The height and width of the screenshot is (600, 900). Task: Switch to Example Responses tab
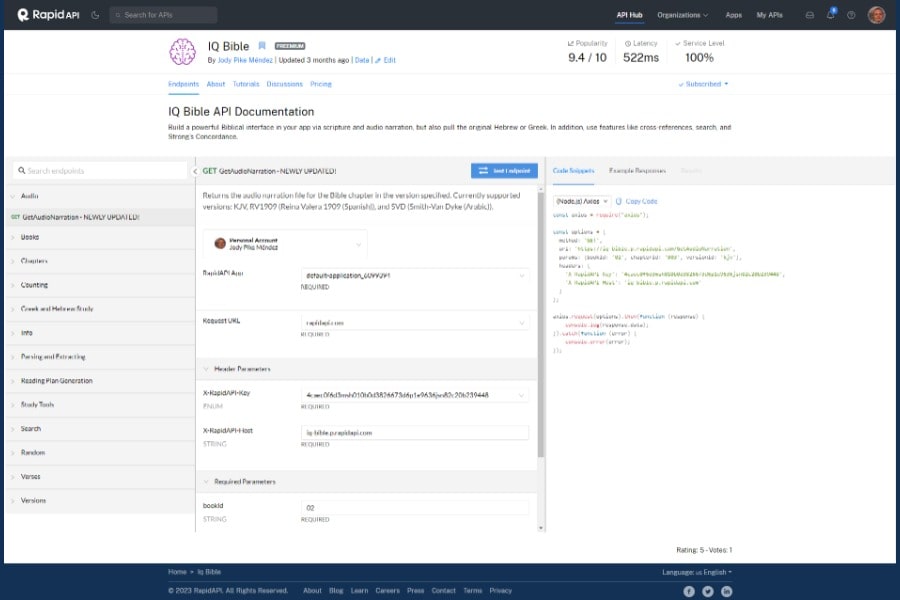(x=637, y=171)
